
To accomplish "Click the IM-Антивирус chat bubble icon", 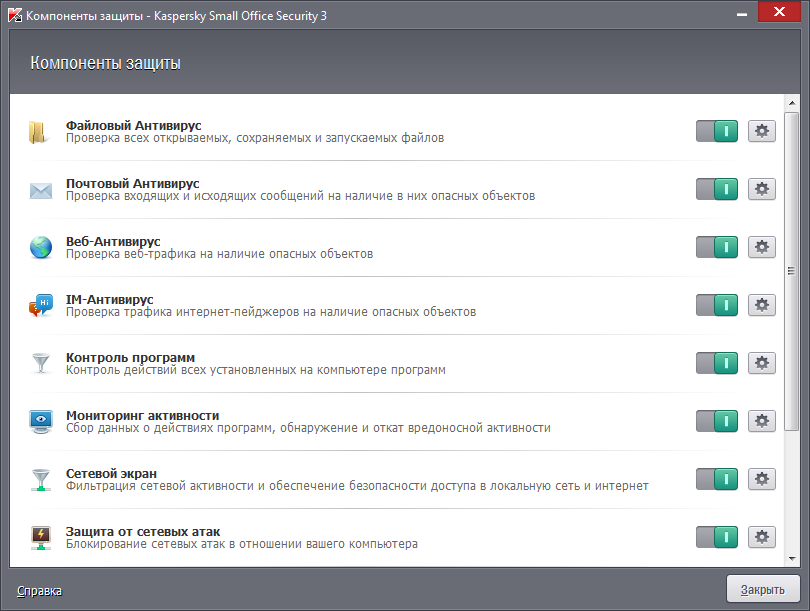I will [41, 305].
